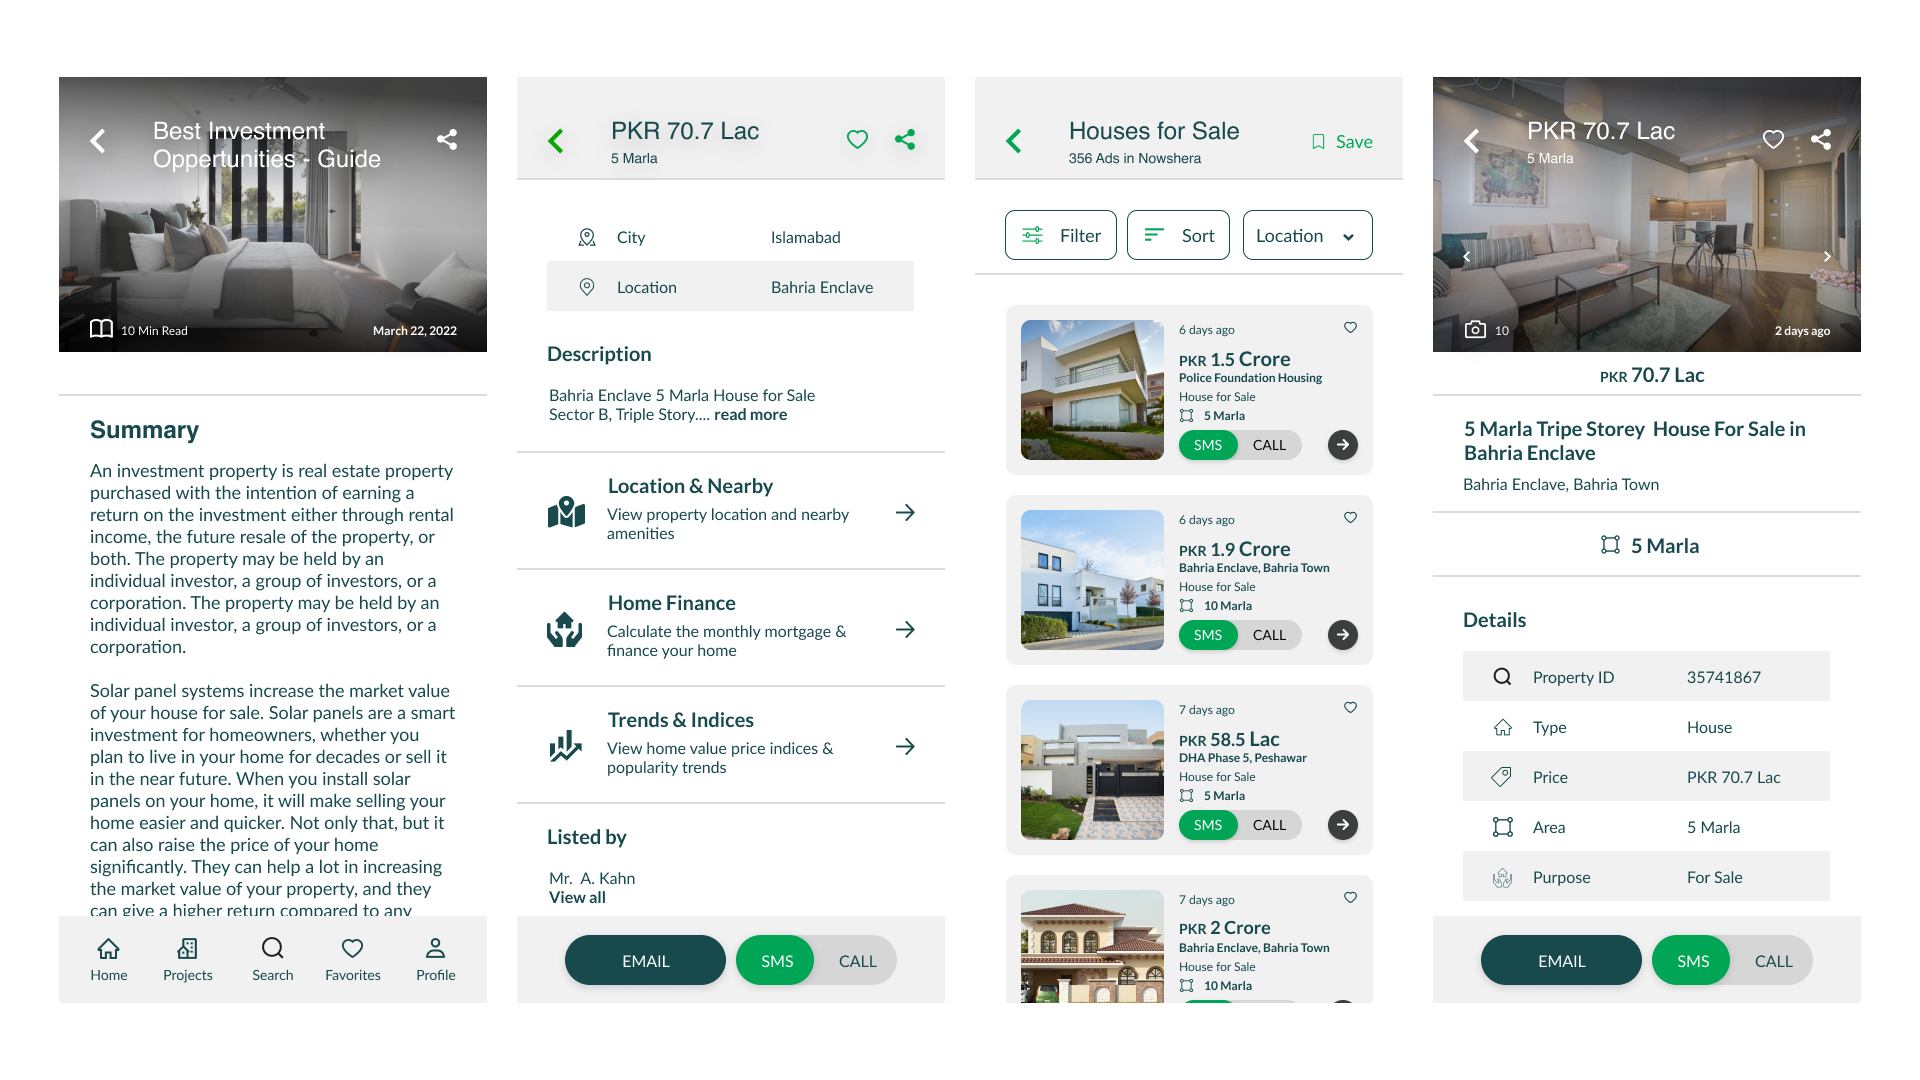1920x1080 pixels.
Task: Select SMS on PKR 58.5 Lac listing
Action: click(x=1207, y=825)
